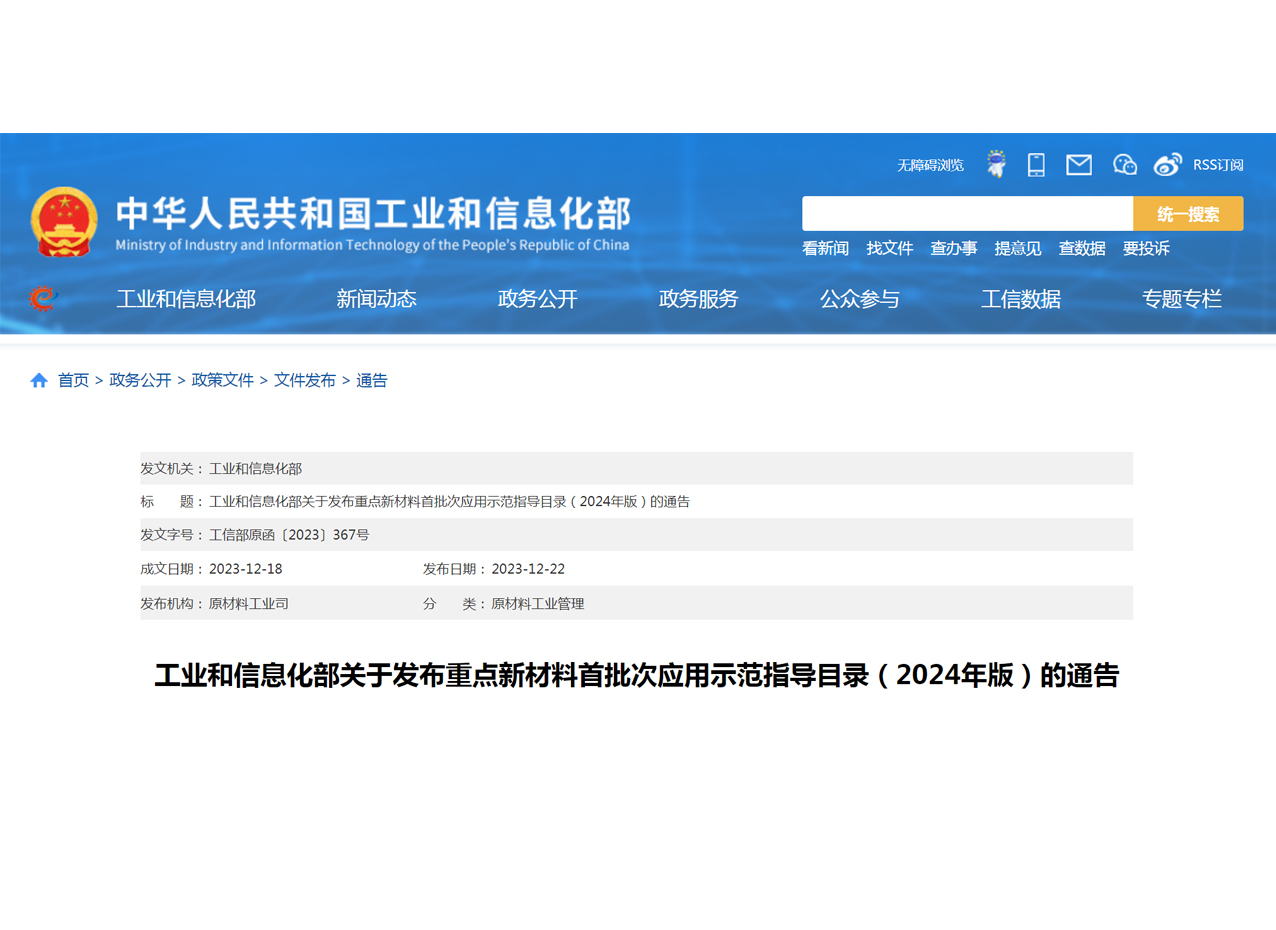
Task: Click the red gear logo beside navigation
Action: 43,298
